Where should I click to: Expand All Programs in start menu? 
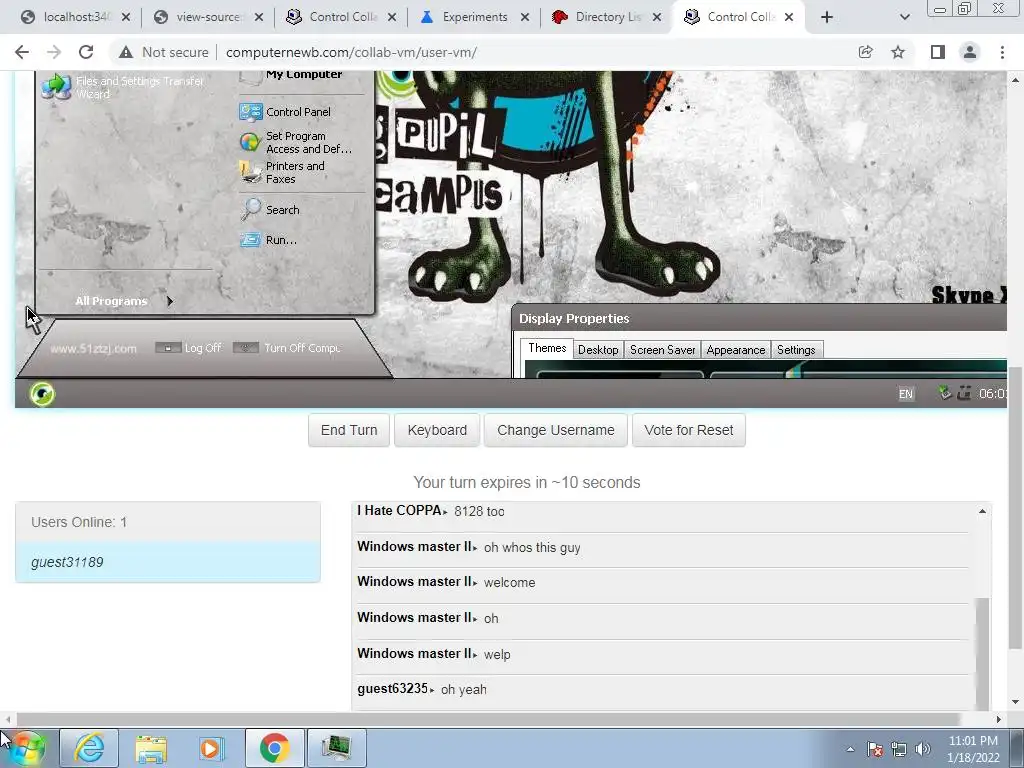click(123, 301)
